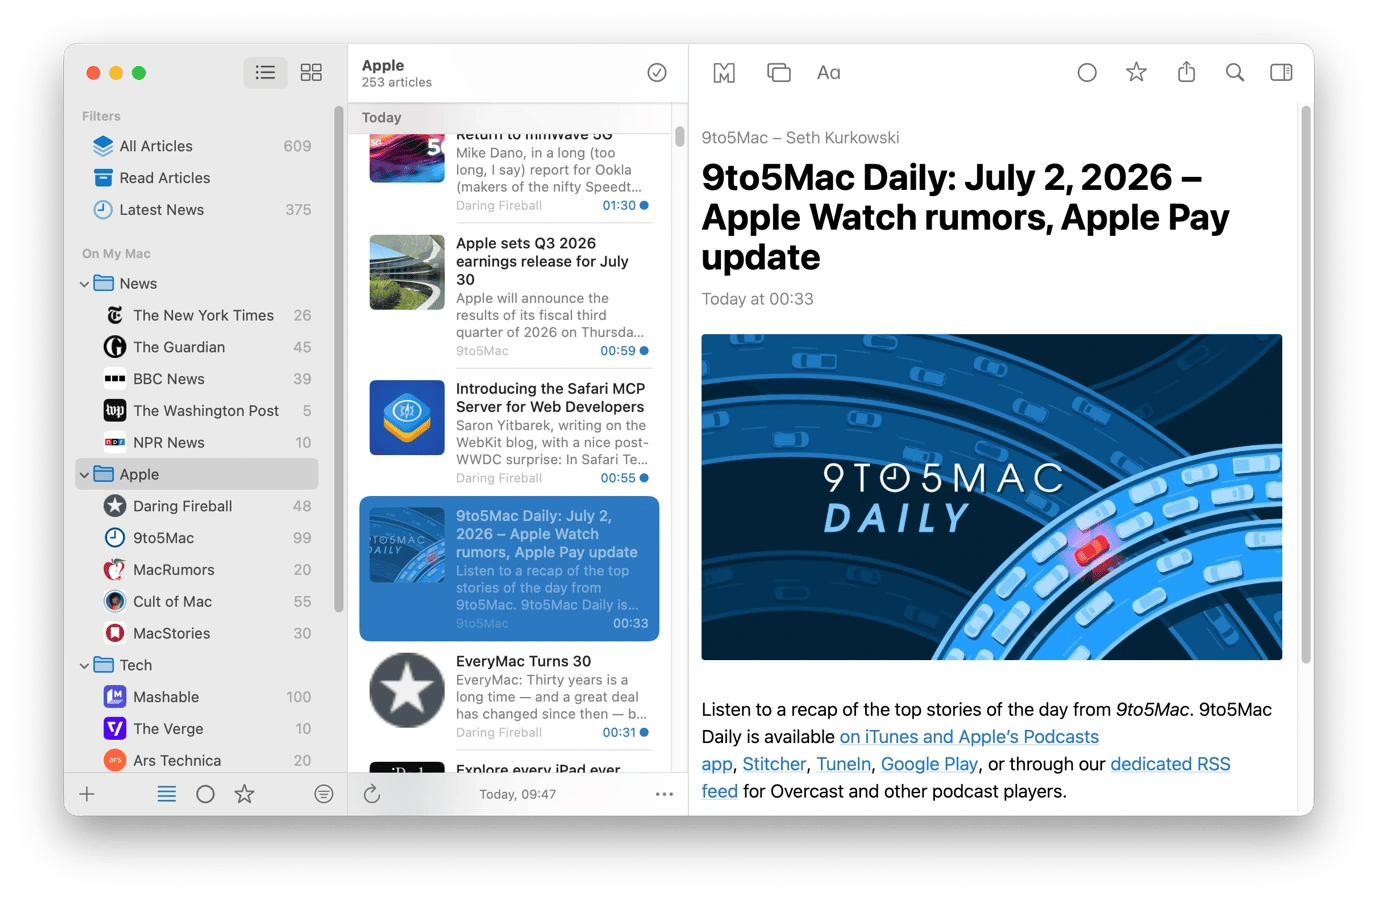
Task: Toggle the right sidebar panel
Action: click(x=1281, y=72)
